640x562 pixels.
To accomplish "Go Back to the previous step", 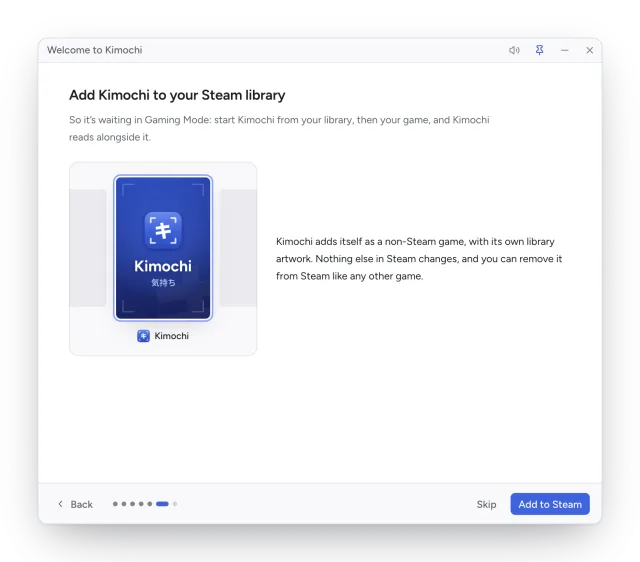I will click(x=76, y=504).
